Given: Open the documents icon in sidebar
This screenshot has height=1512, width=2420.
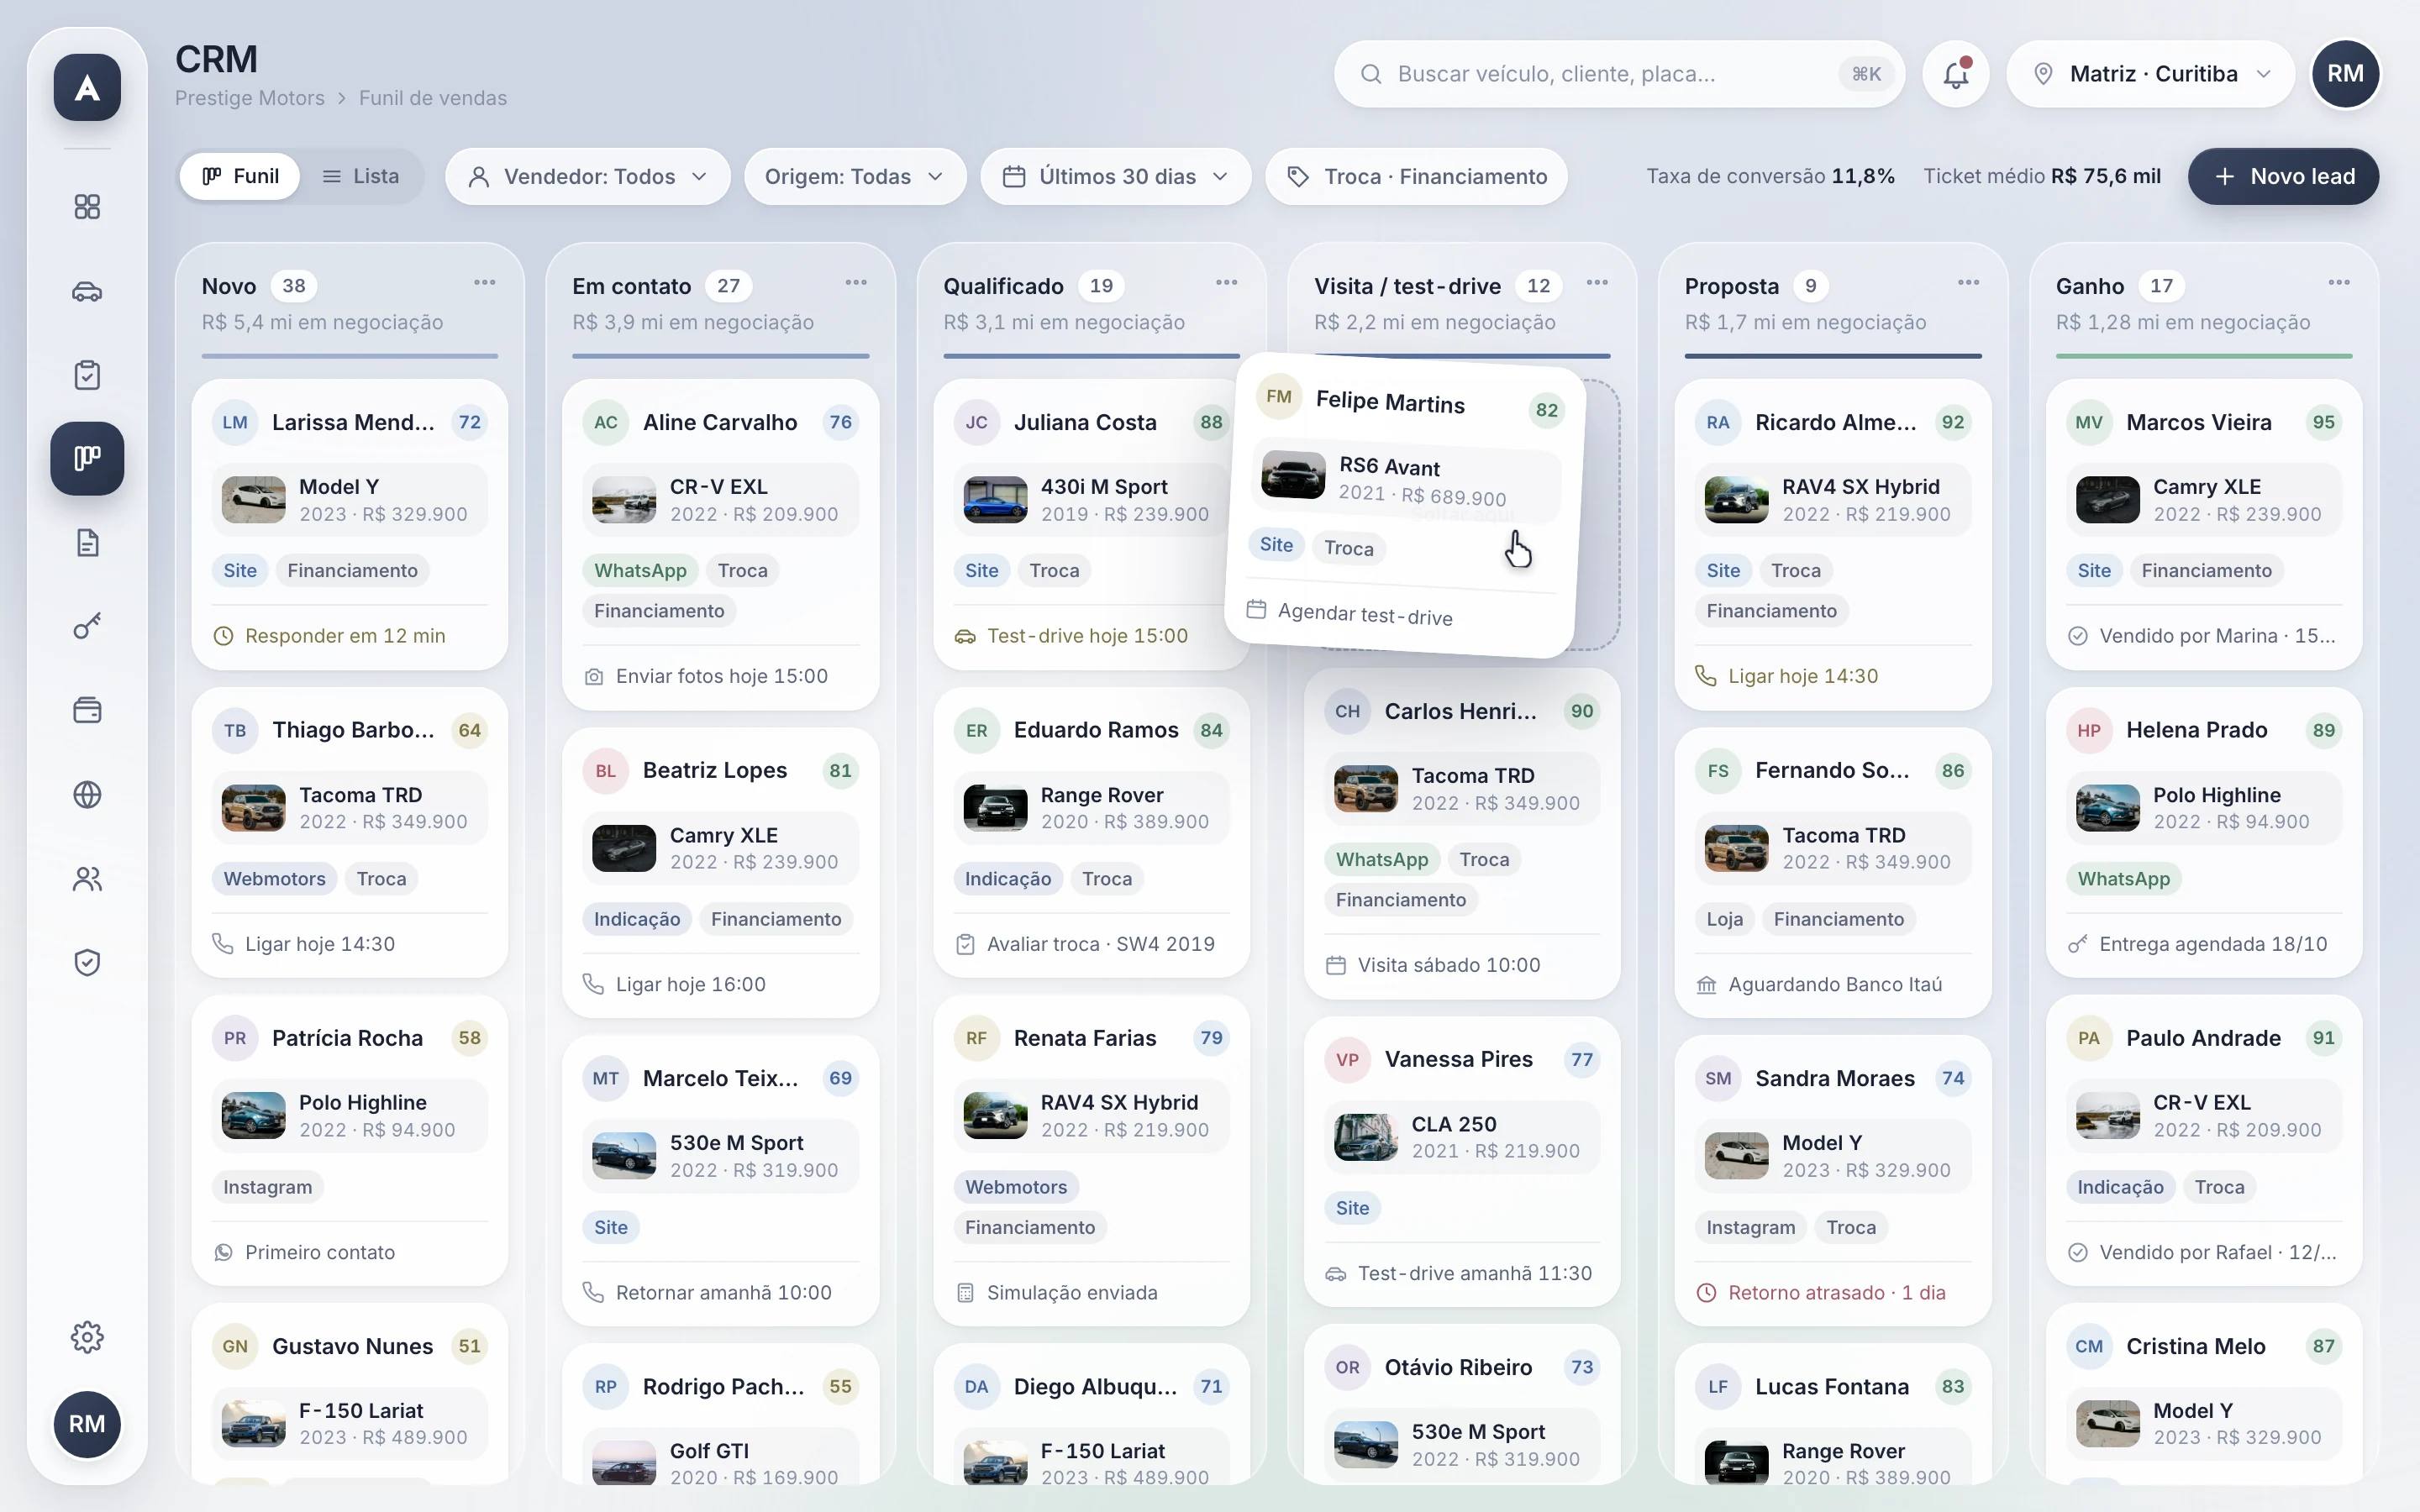Looking at the screenshot, I should tap(87, 543).
